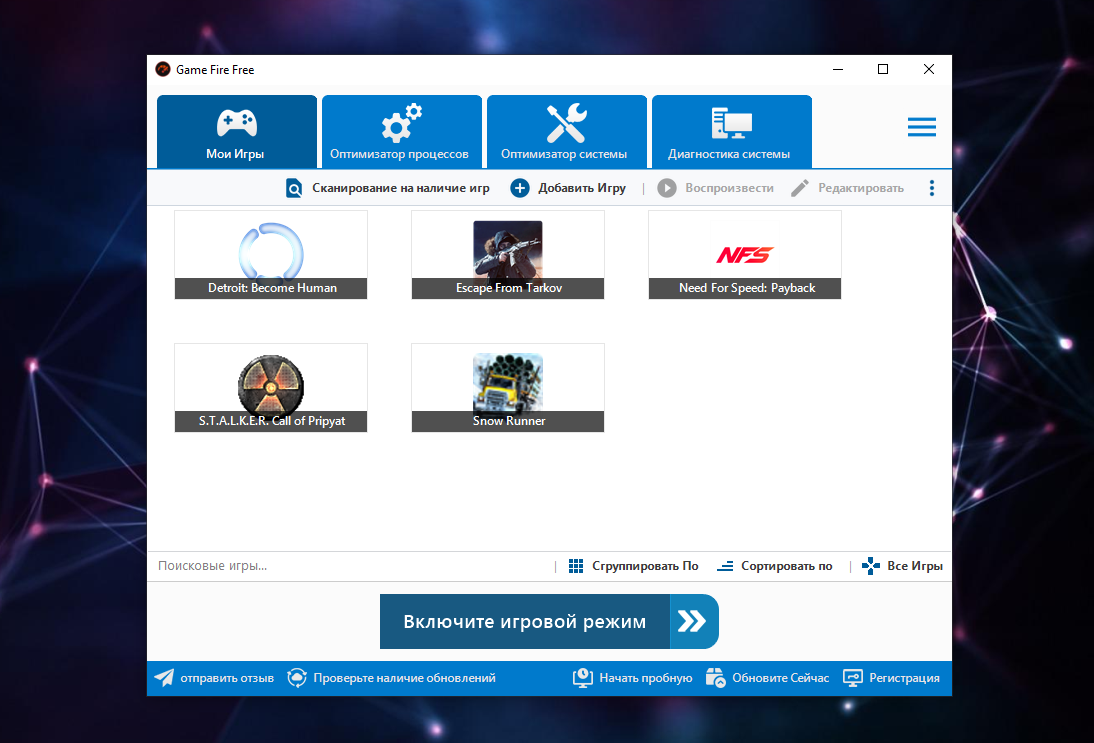Click the magnifier scan icon

[294, 188]
